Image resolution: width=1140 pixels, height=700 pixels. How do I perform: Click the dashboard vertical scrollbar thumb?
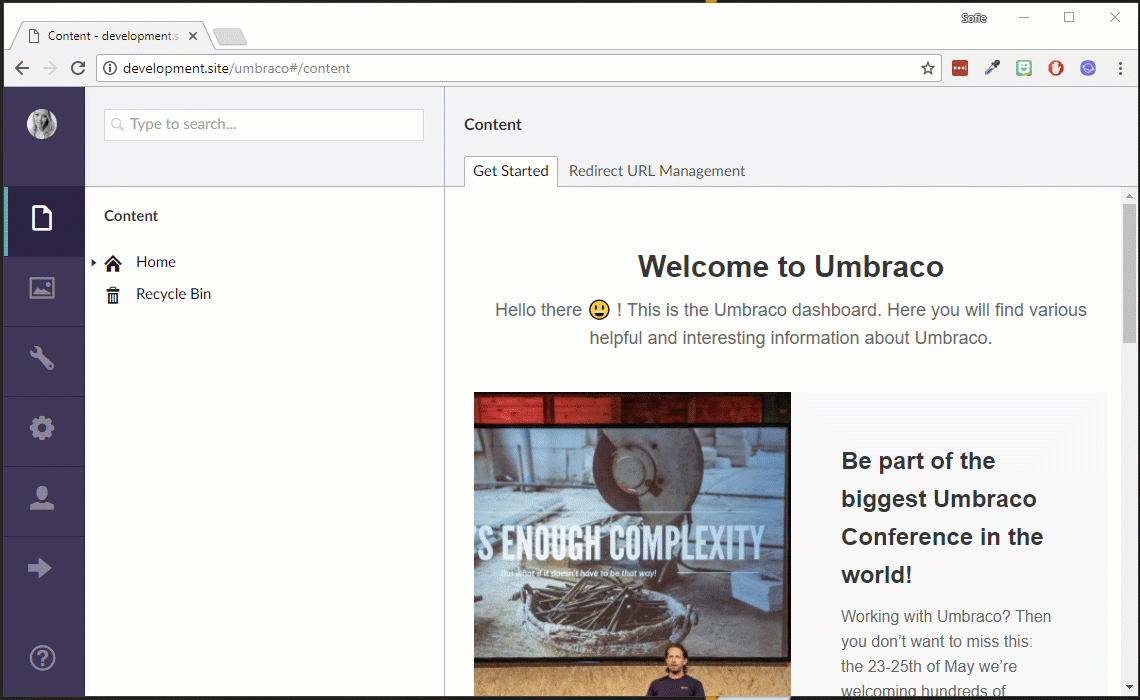tap(1129, 273)
